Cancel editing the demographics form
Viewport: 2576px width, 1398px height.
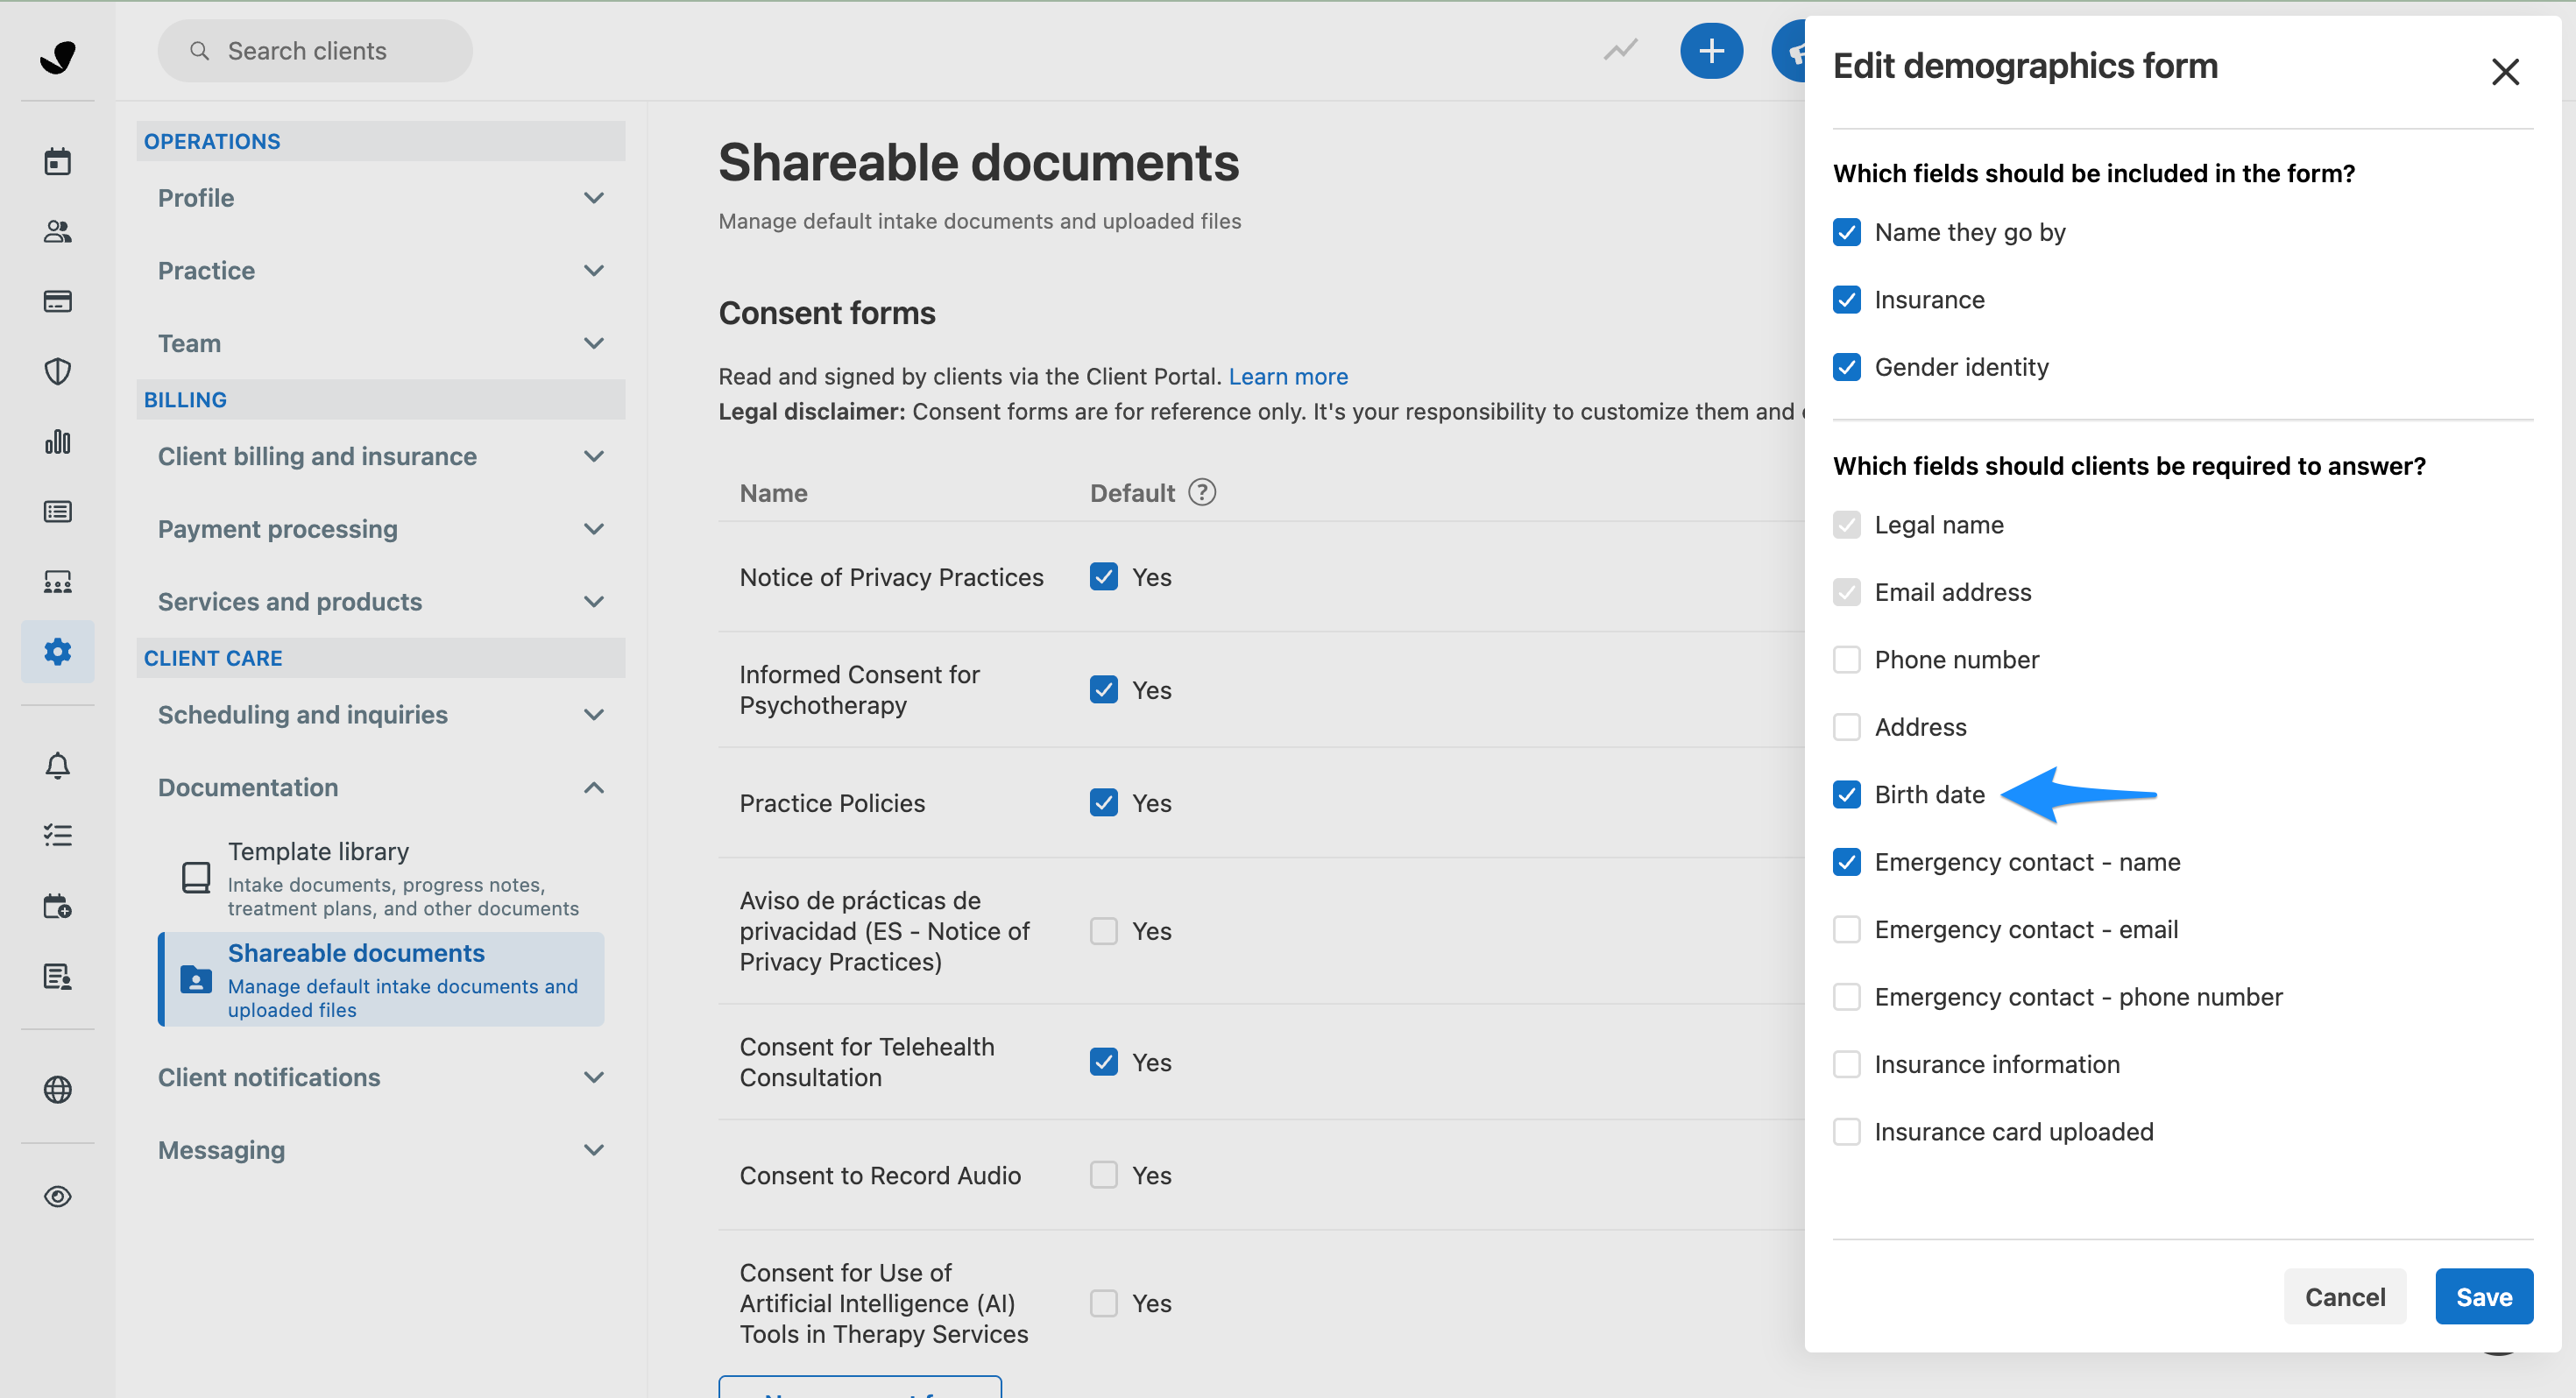pos(2344,1297)
